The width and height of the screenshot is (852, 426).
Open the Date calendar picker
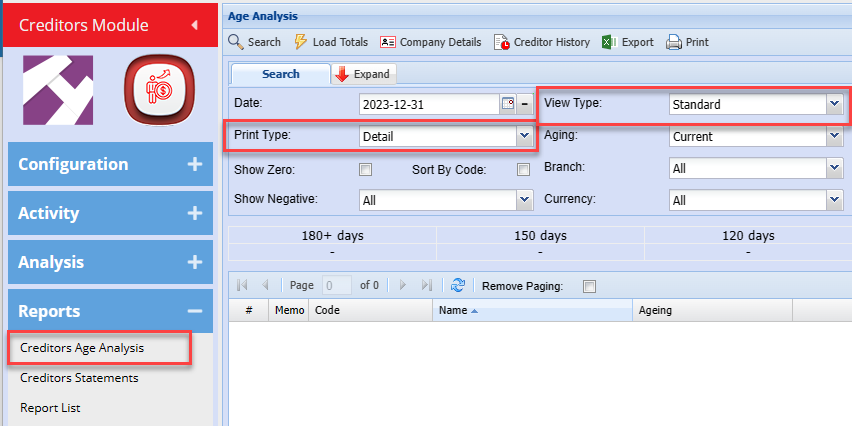[507, 104]
